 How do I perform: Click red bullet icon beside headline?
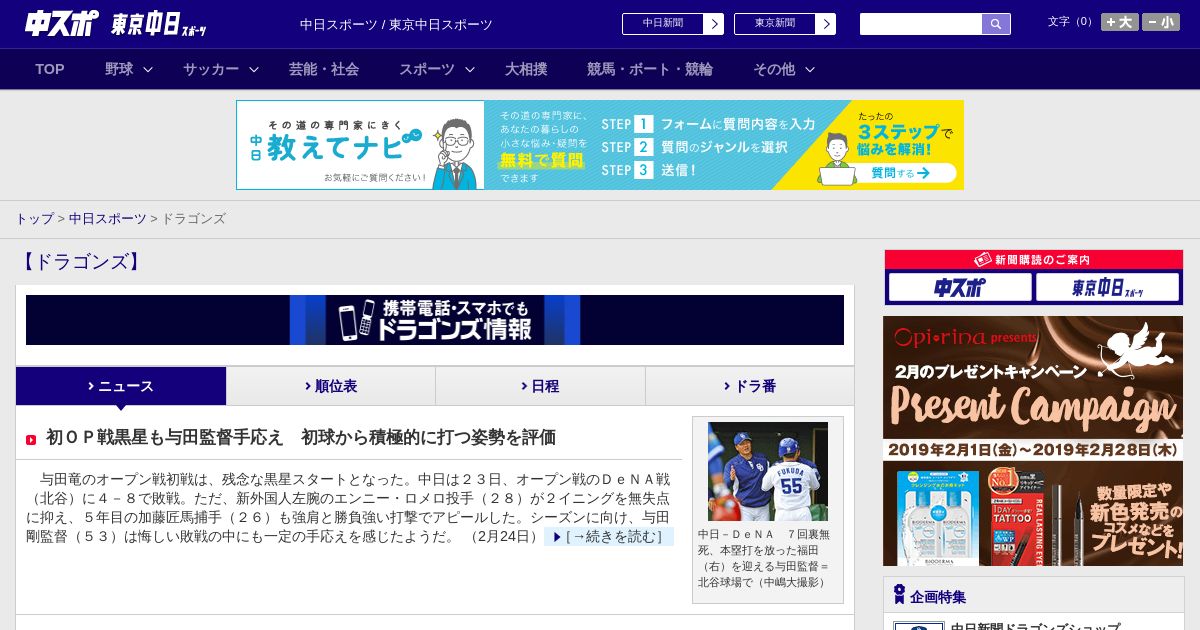click(x=31, y=440)
